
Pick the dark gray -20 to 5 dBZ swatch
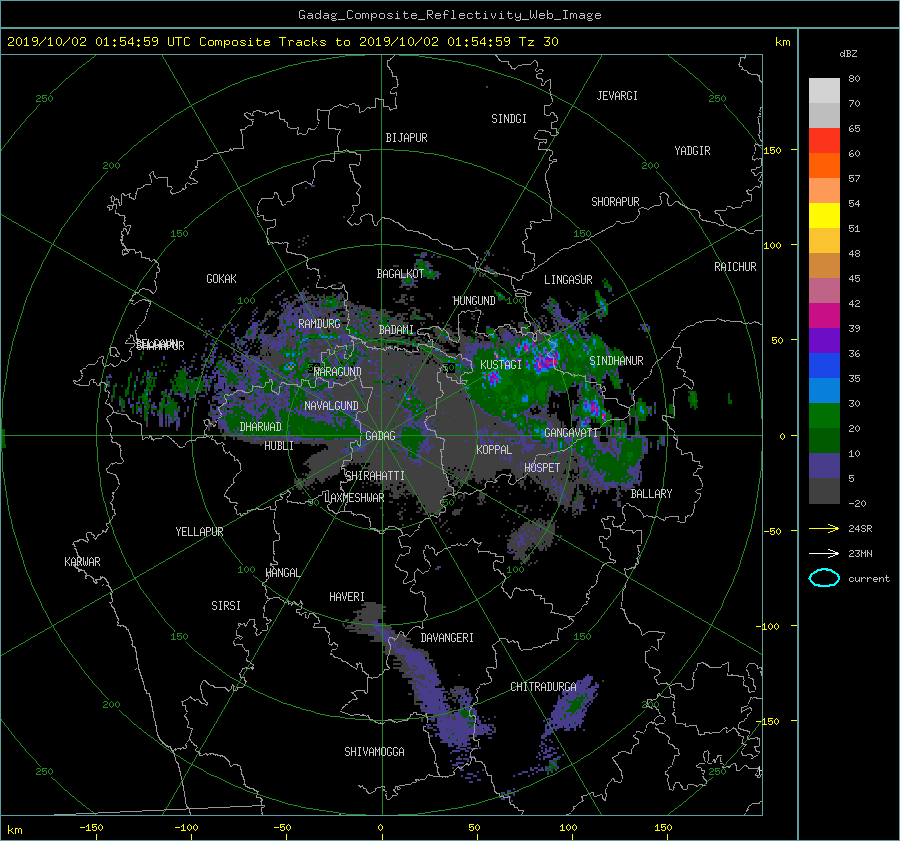tap(824, 491)
